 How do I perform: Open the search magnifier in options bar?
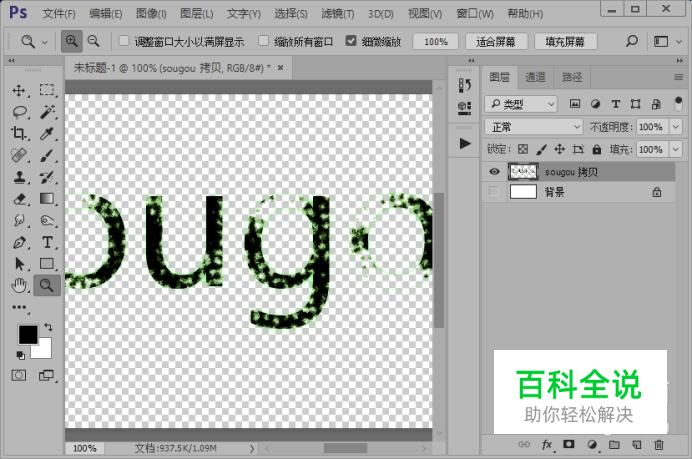point(632,41)
